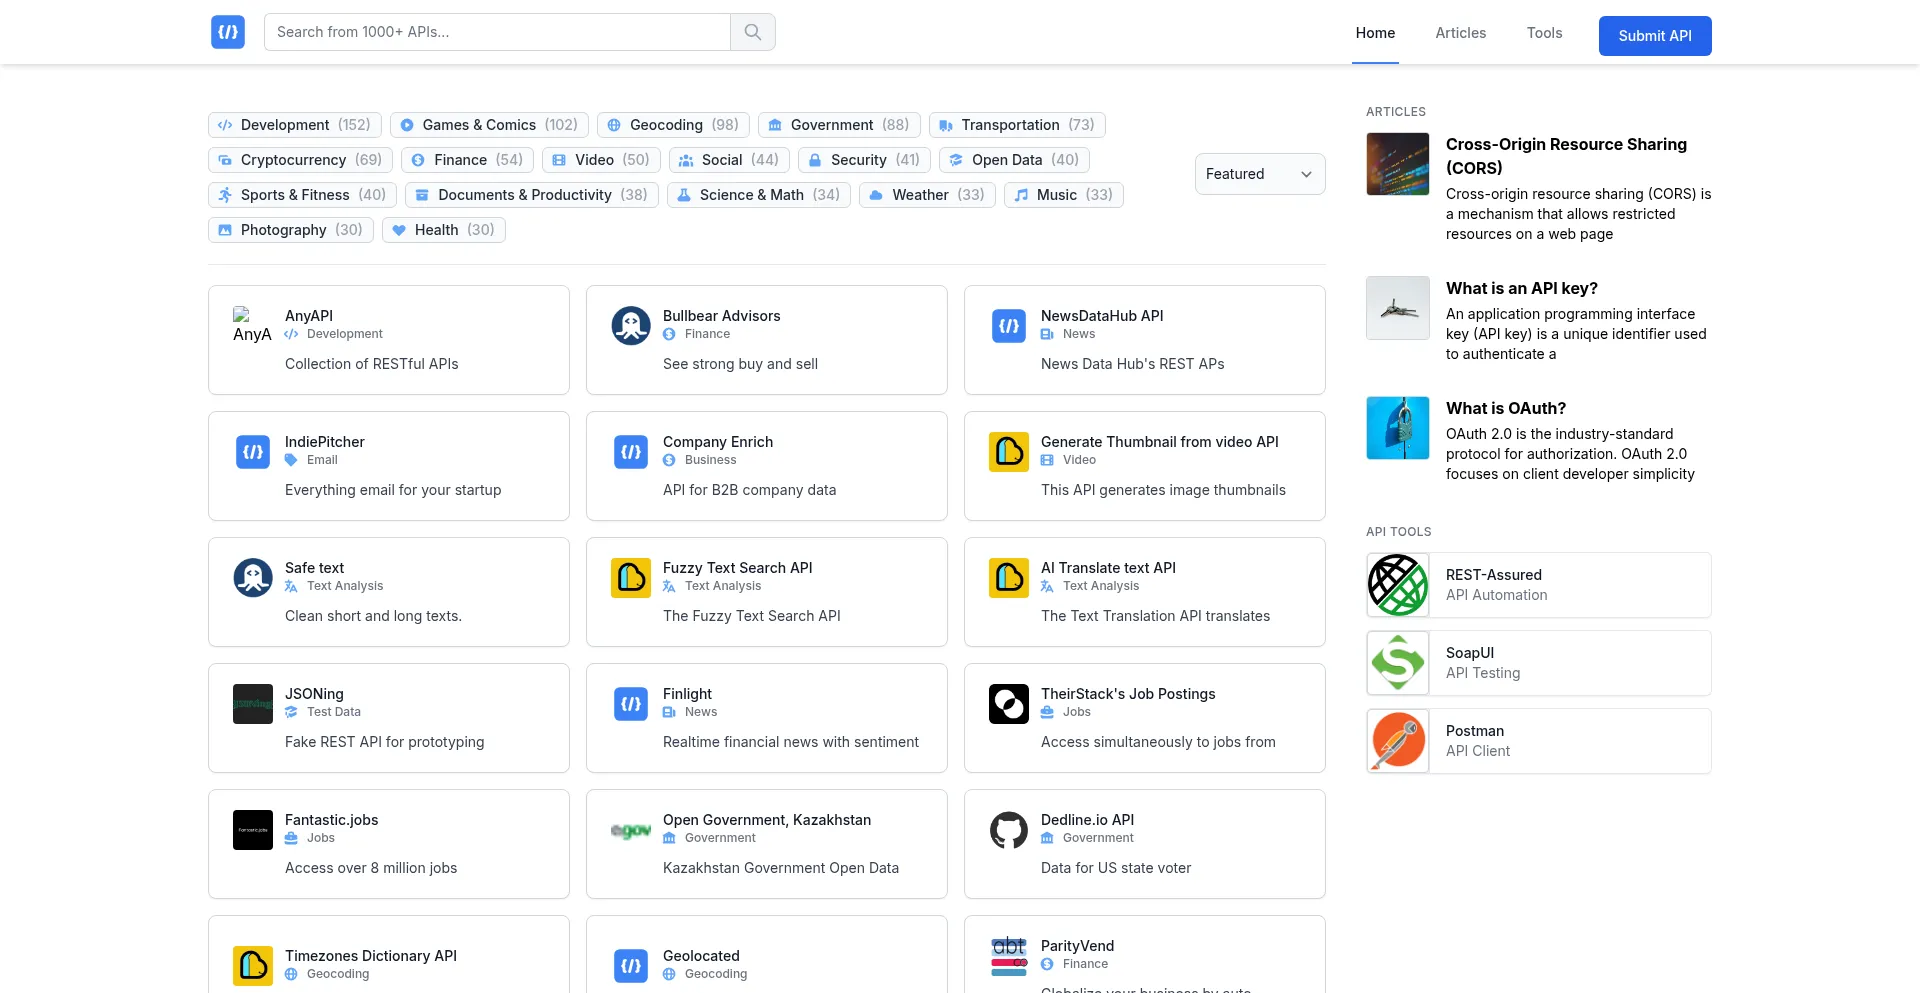Open the REST-Assured tool icon
1920x993 pixels.
click(x=1398, y=585)
